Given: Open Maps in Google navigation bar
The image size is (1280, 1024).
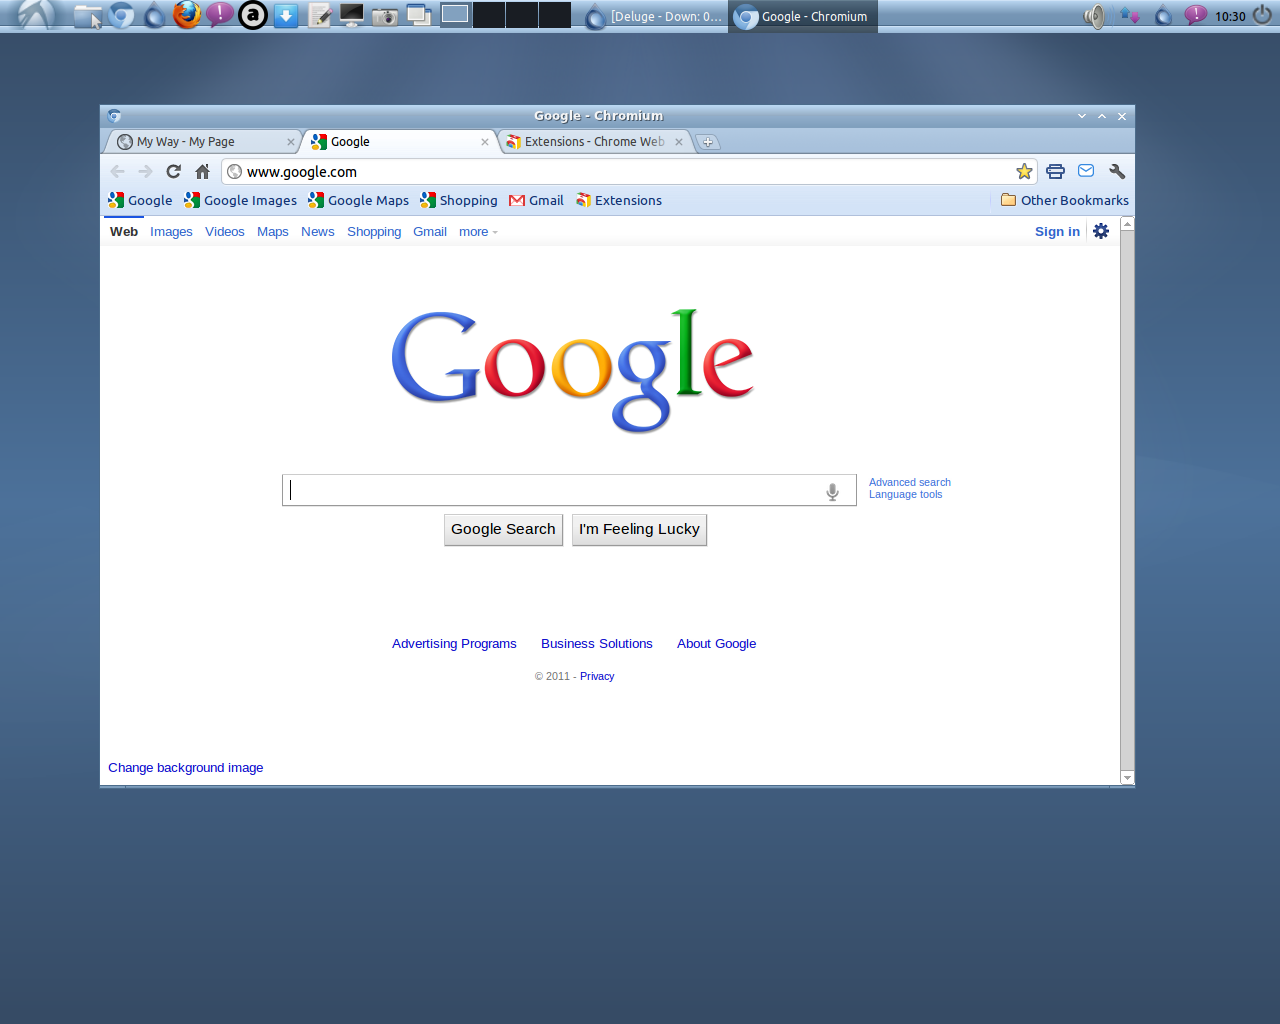Looking at the screenshot, I should click(x=273, y=232).
